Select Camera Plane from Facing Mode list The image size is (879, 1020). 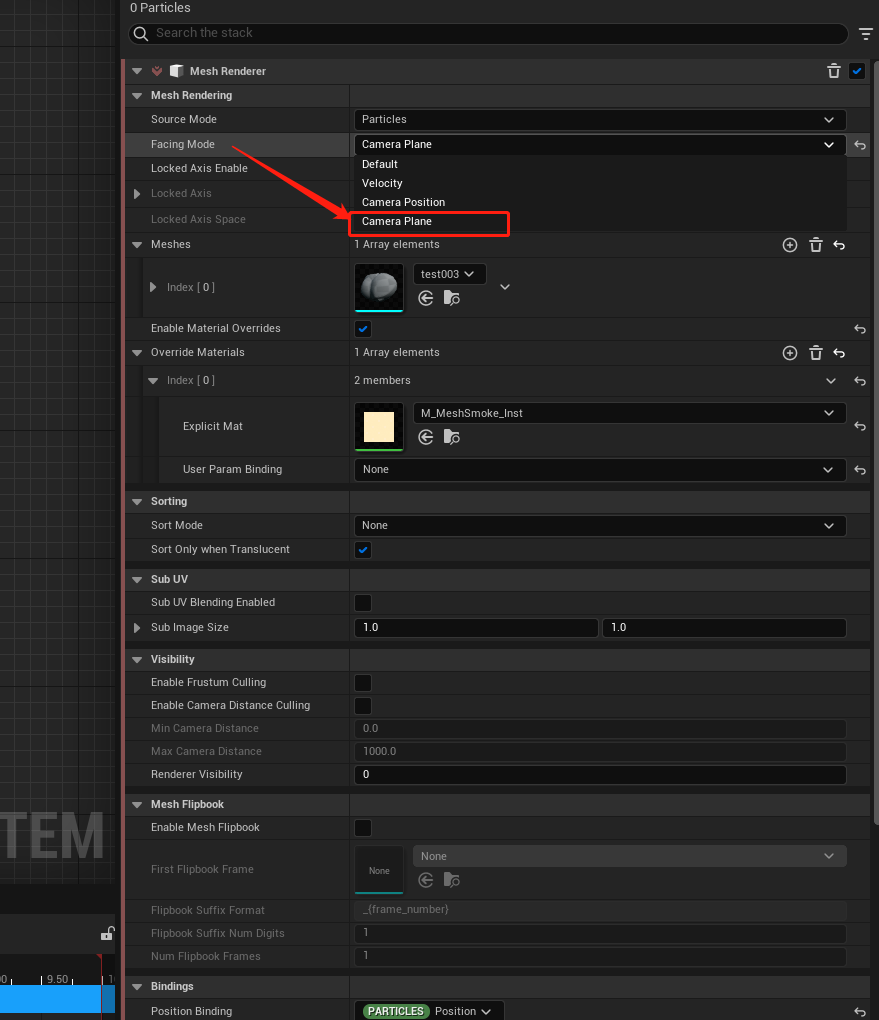pyautogui.click(x=398, y=222)
